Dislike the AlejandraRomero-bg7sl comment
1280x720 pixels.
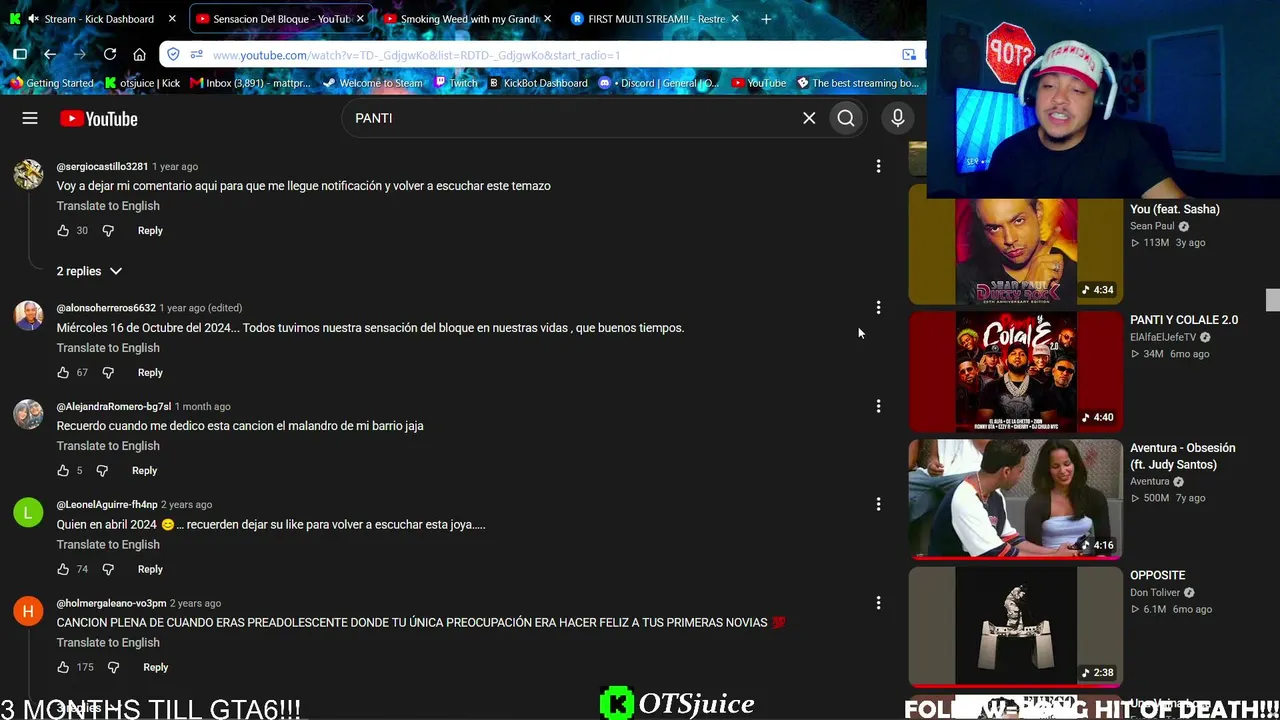102,470
